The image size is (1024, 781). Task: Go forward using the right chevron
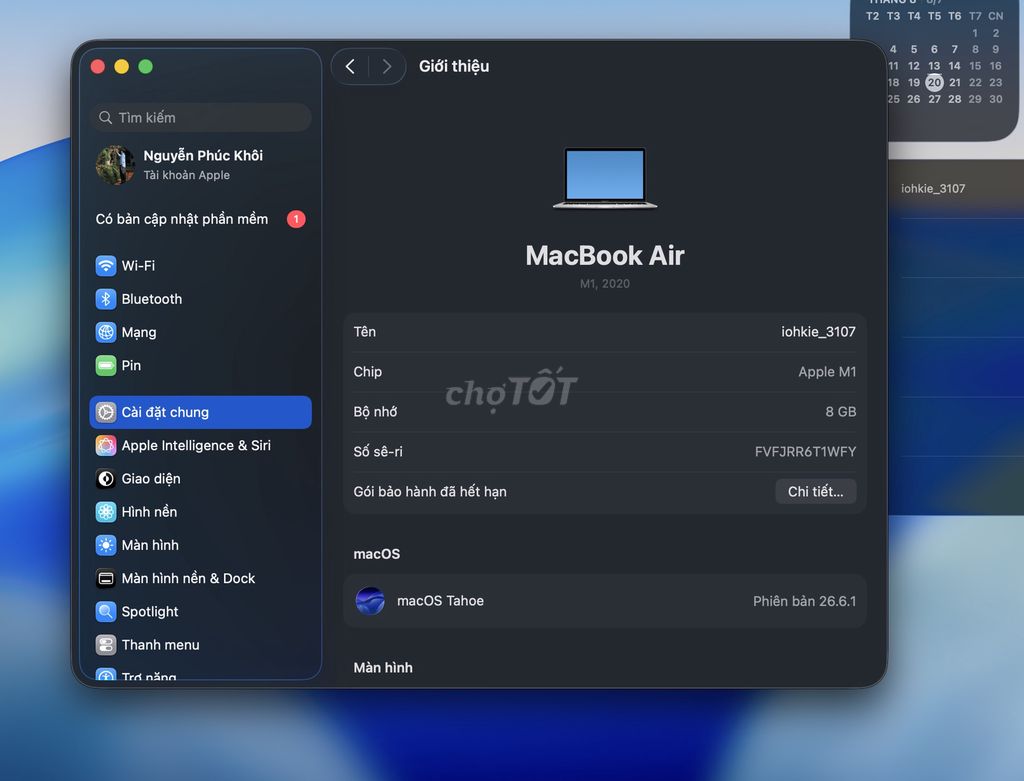click(387, 67)
